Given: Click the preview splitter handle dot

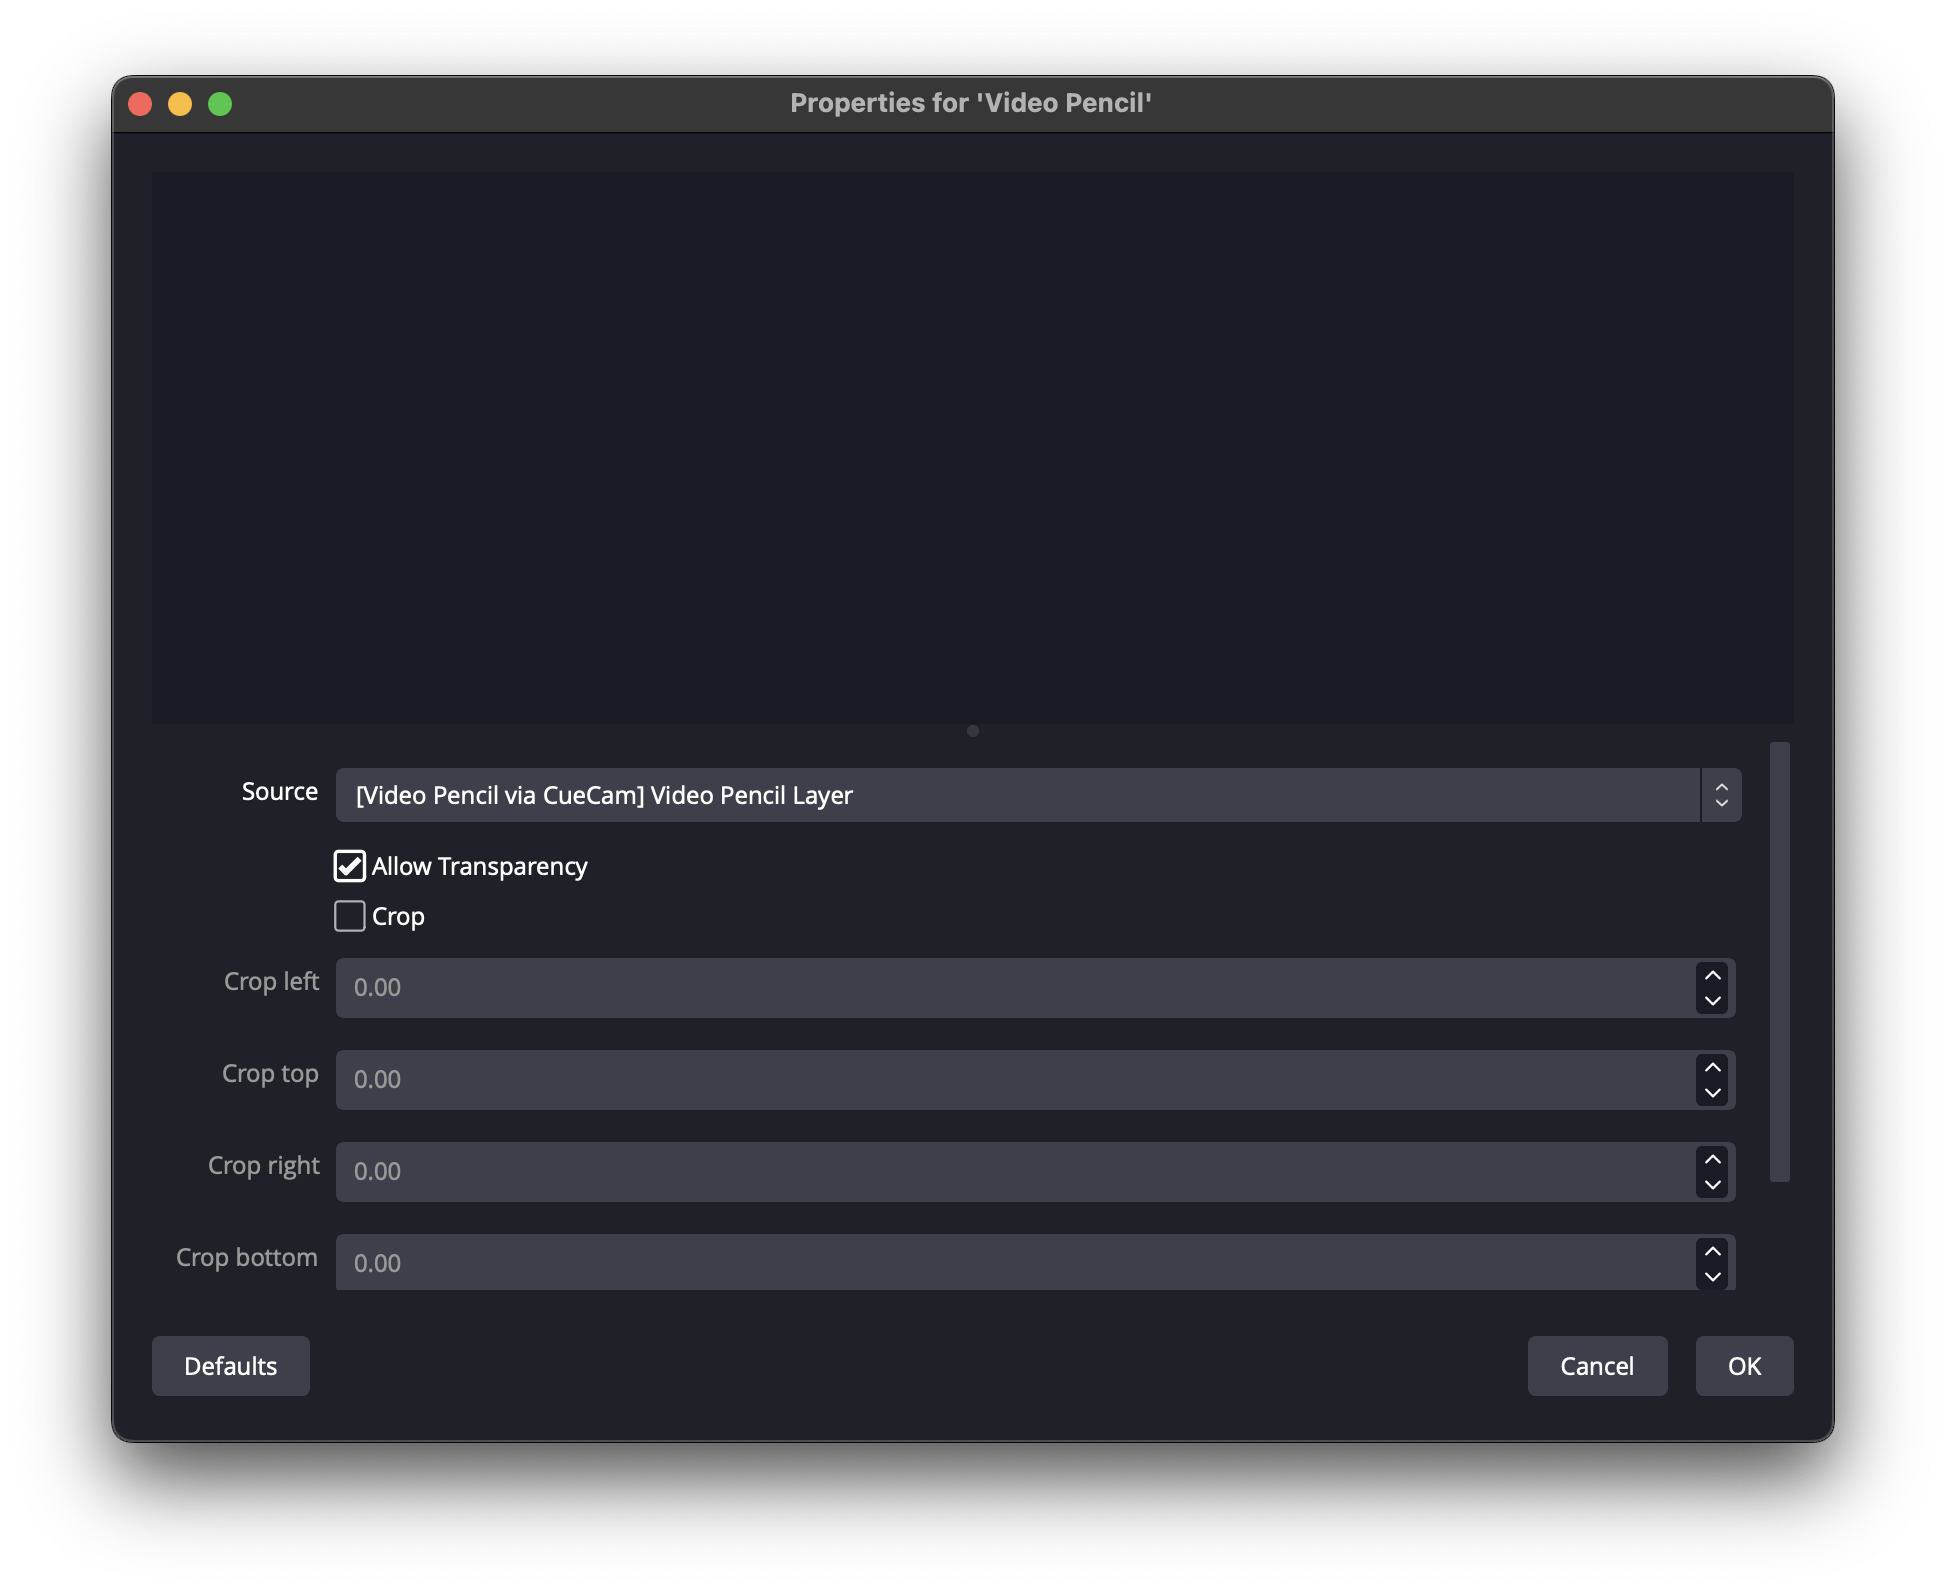Looking at the screenshot, I should (x=972, y=731).
